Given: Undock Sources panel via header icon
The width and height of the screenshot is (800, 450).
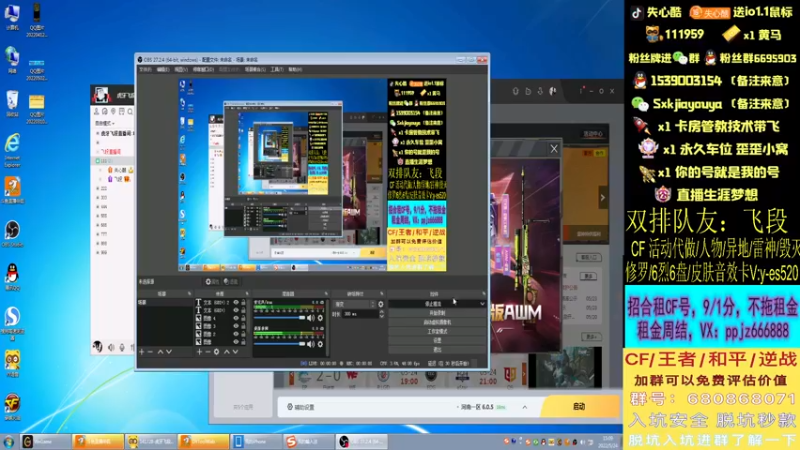Looking at the screenshot, I should point(247,294).
